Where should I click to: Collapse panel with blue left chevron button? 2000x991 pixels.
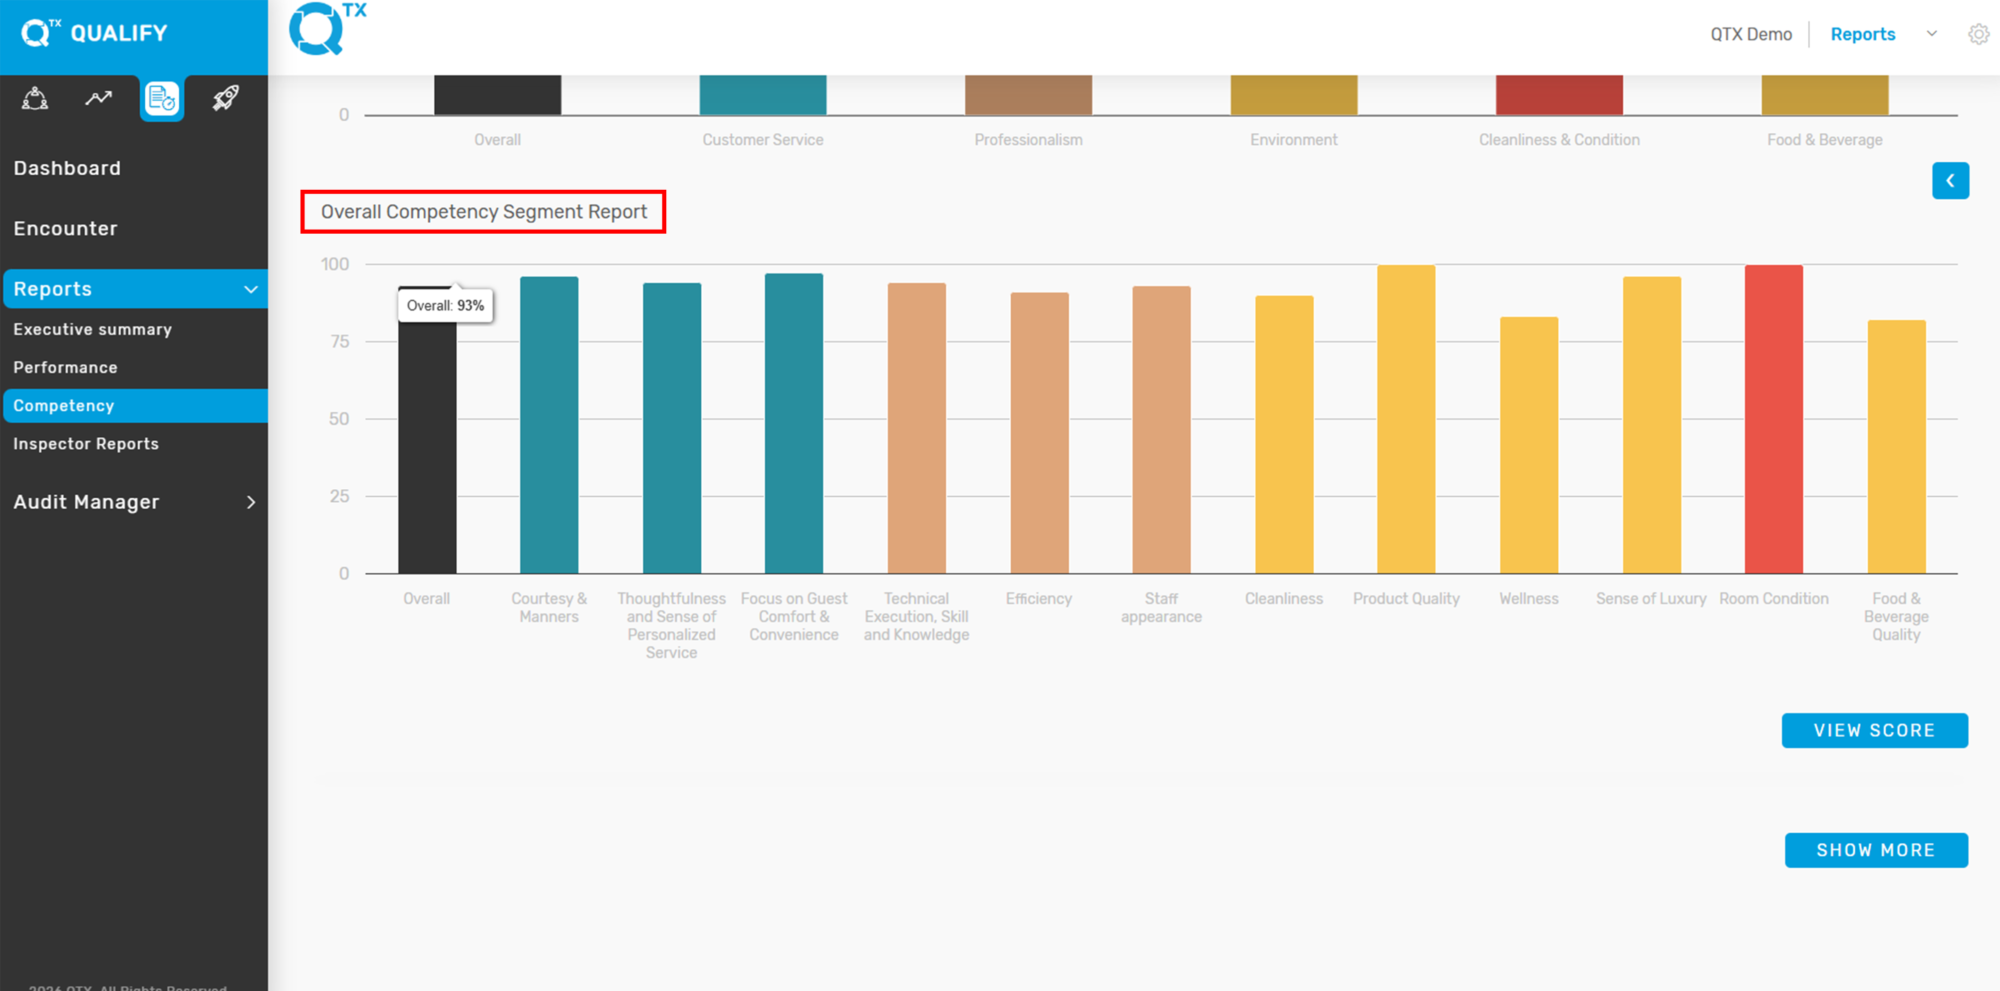click(x=1950, y=181)
